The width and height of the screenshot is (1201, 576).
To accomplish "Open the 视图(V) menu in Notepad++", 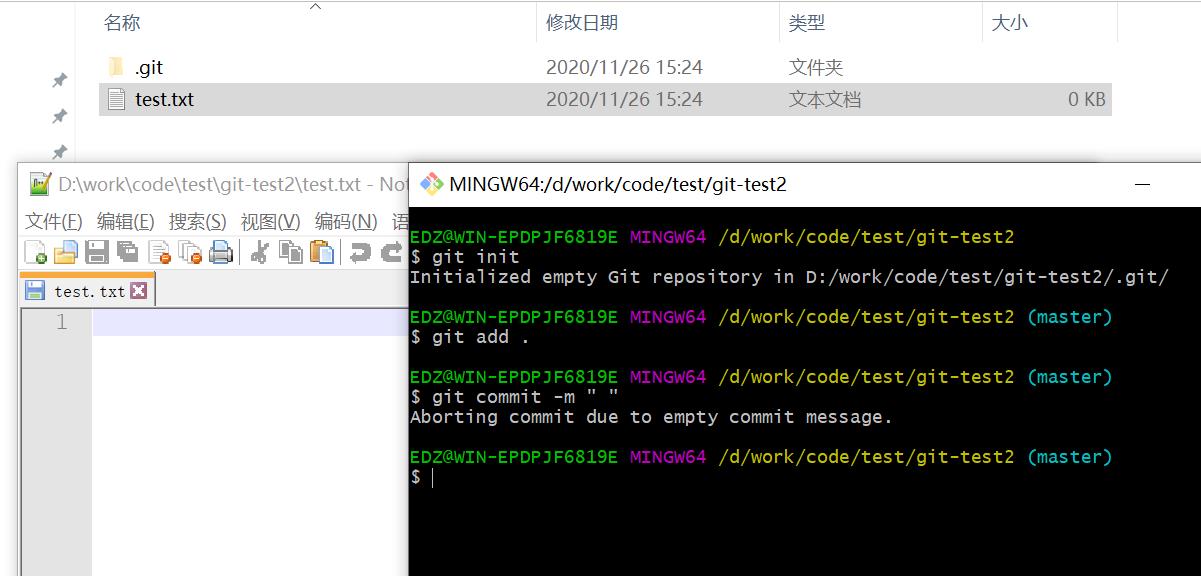I will point(271,221).
